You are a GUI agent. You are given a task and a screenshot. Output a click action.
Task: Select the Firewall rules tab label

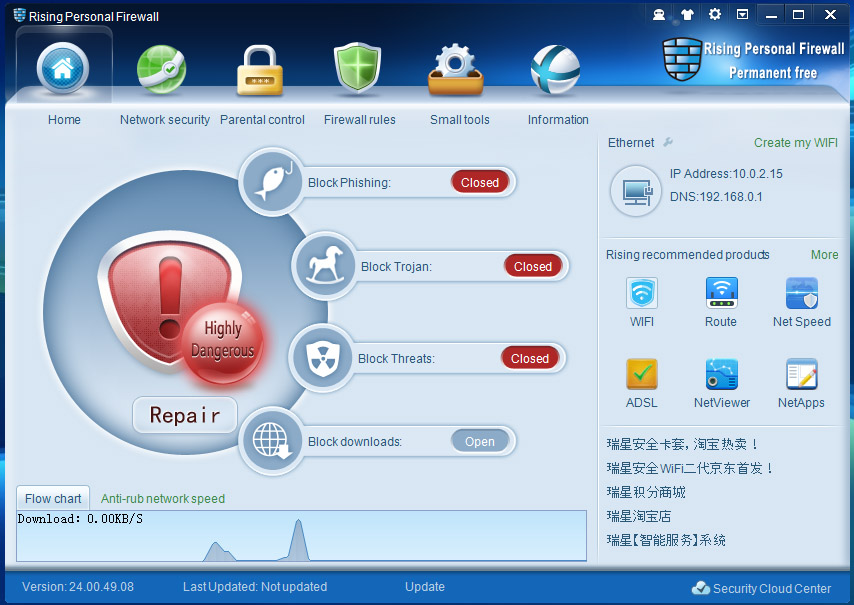click(359, 119)
